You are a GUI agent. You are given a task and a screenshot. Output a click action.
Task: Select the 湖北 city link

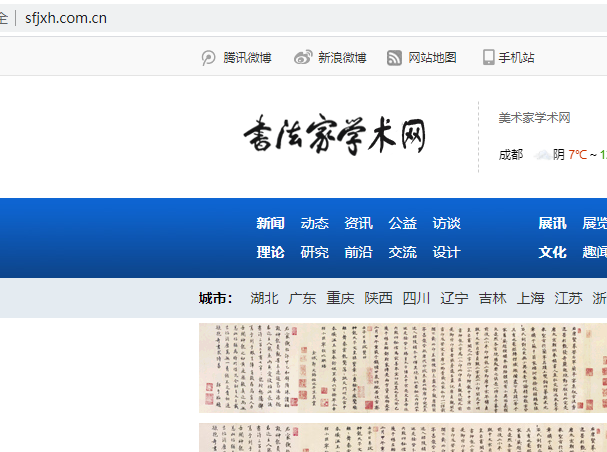pos(265,298)
